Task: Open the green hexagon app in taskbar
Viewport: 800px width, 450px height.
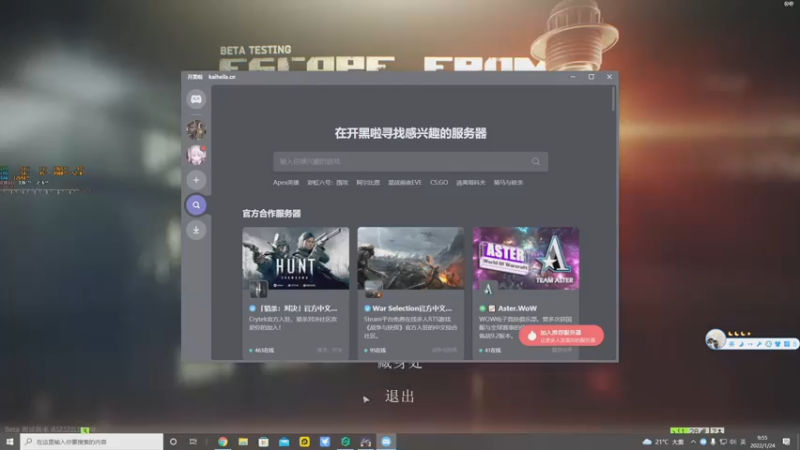Action: pos(345,442)
